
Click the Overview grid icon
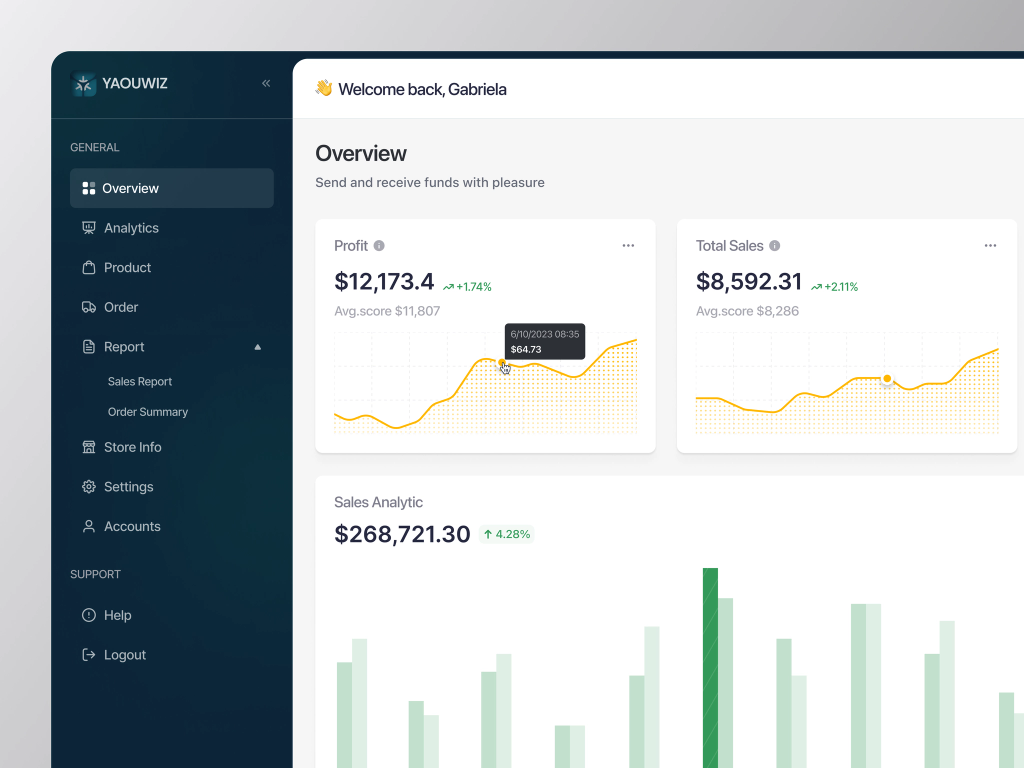89,189
